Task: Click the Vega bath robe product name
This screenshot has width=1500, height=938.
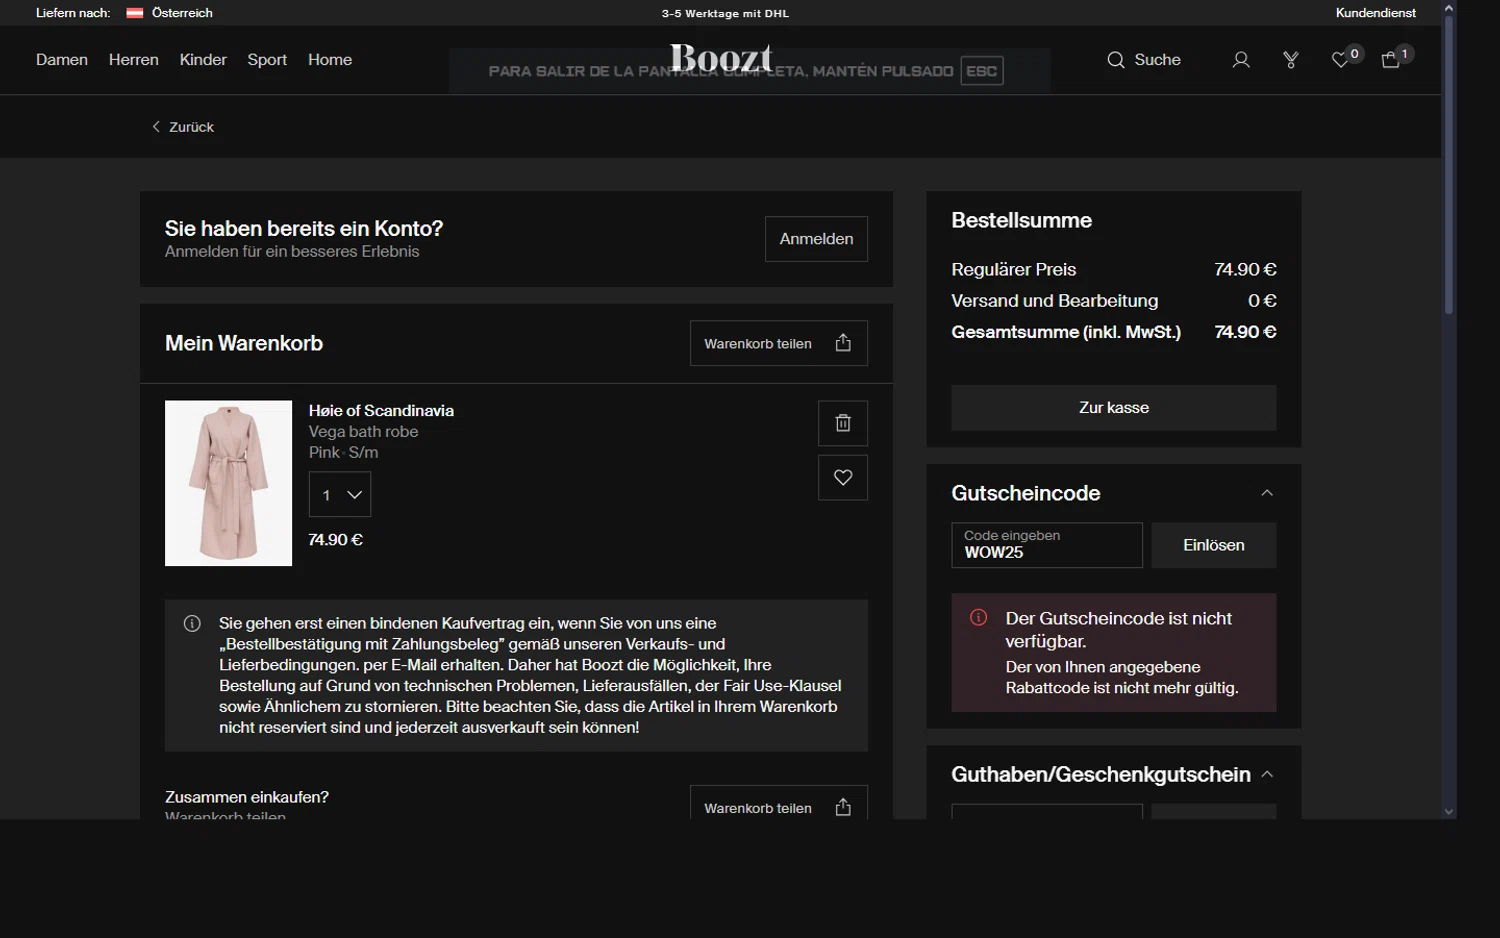Action: click(363, 432)
